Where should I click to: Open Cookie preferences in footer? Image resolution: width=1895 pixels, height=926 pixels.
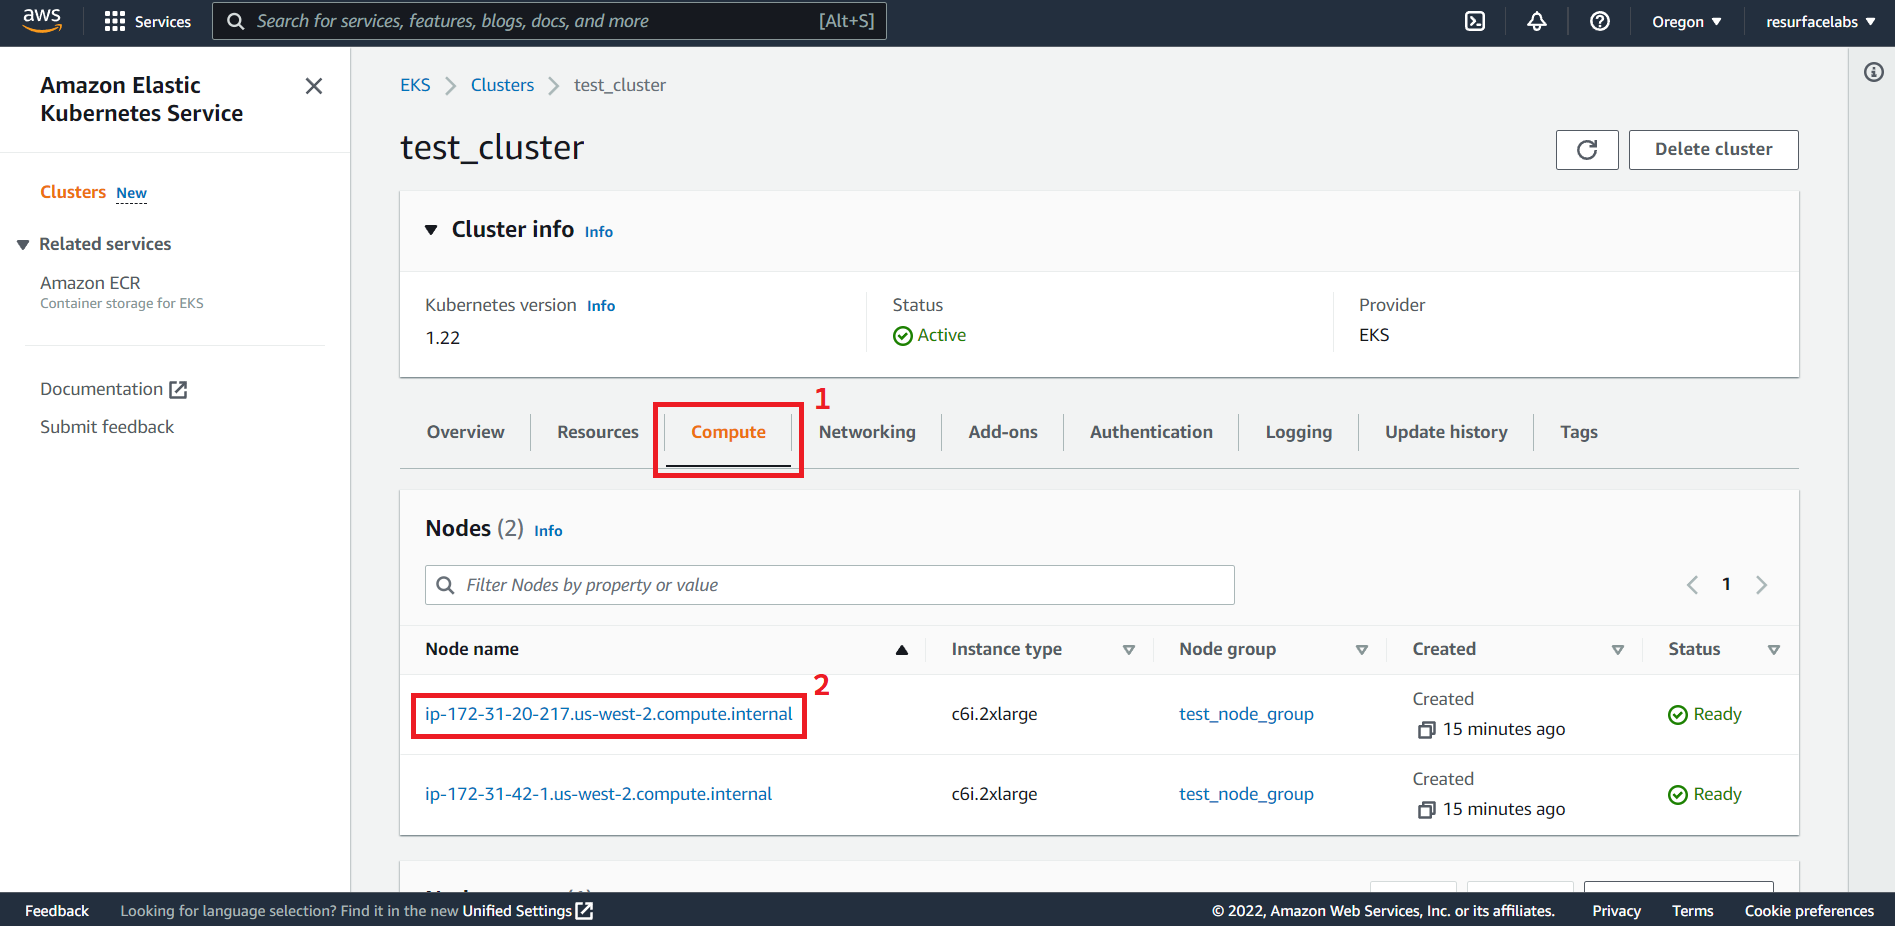point(1809,911)
